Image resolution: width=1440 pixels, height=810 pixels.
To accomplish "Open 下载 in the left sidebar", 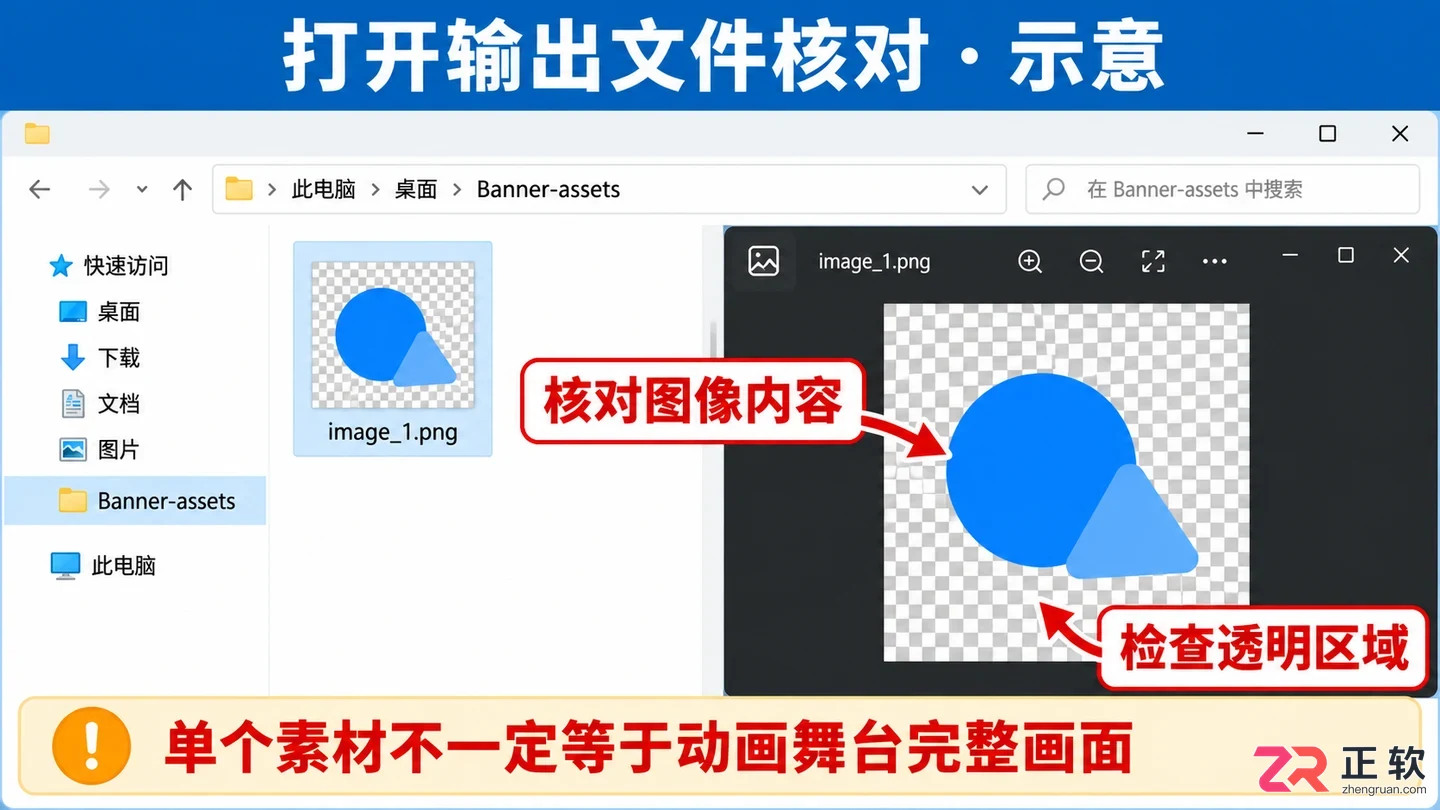I will click(99, 357).
